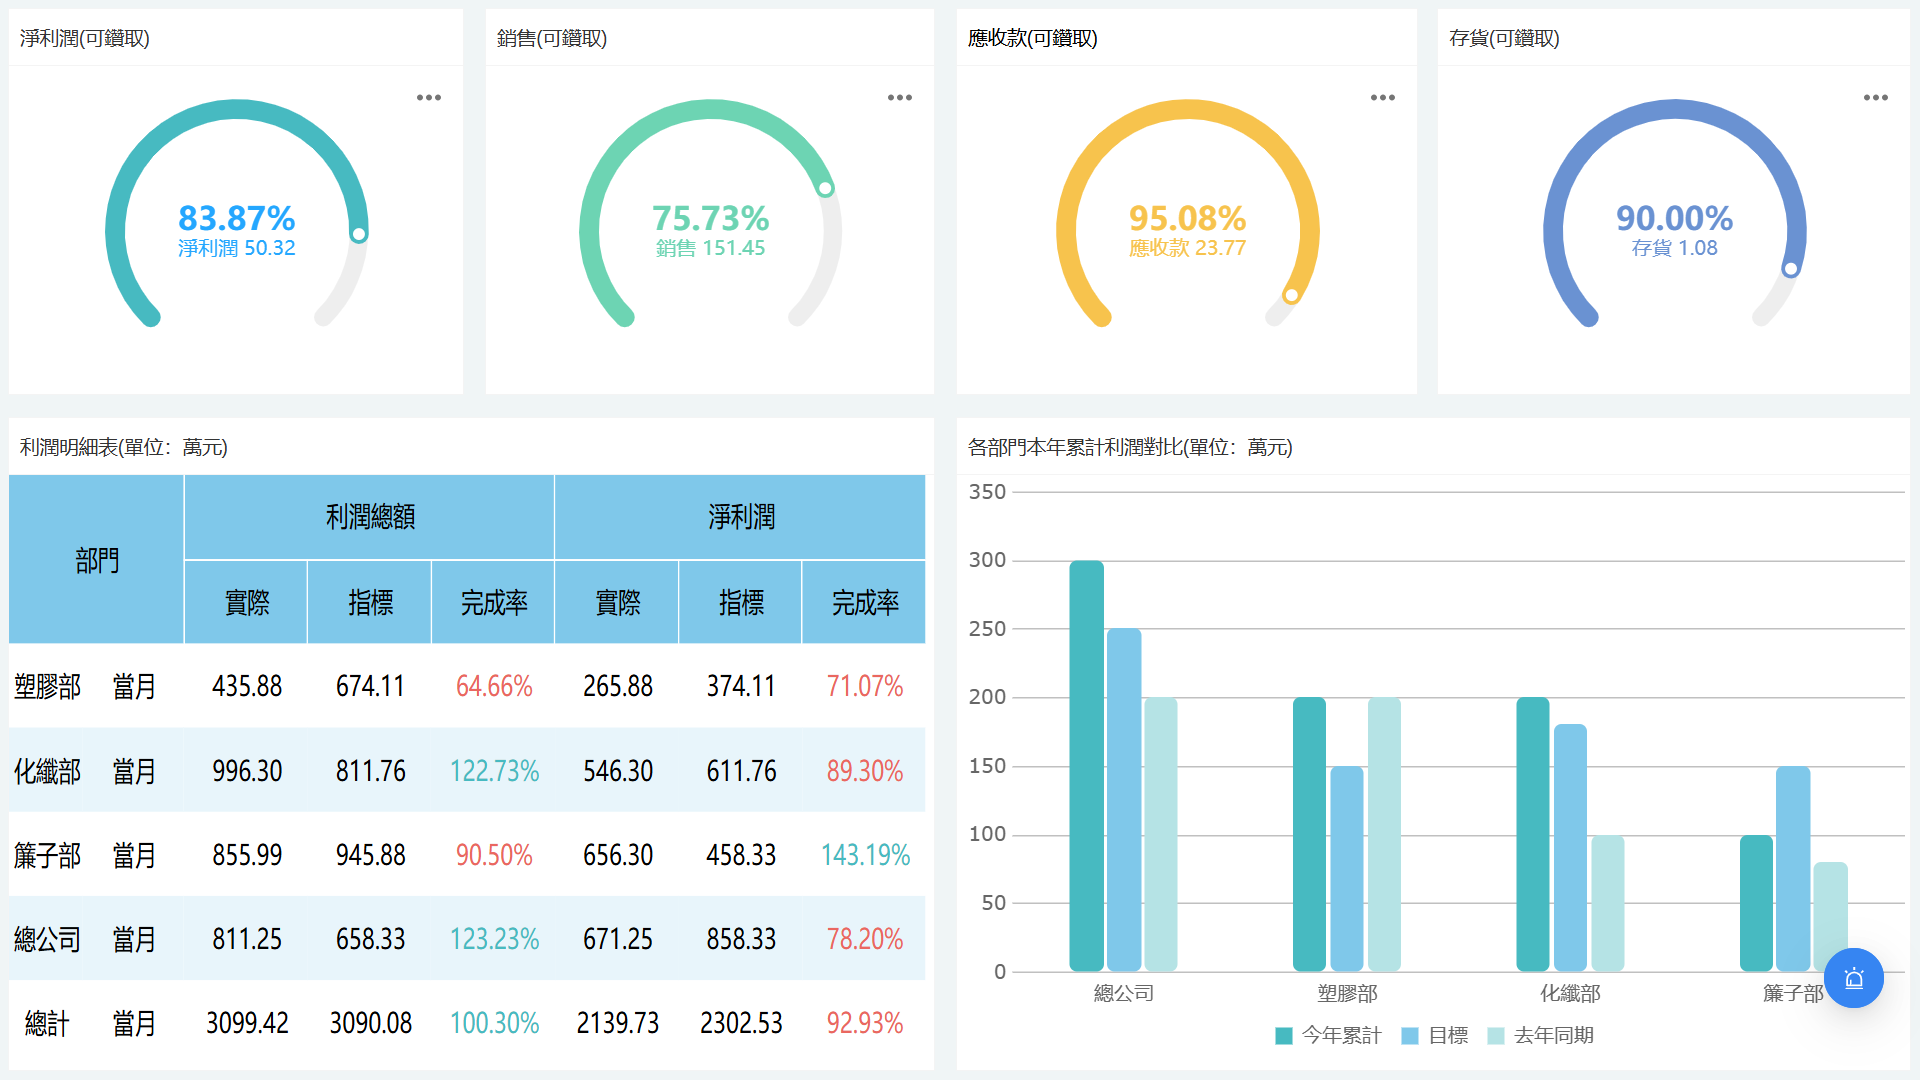Select the 總公司 row label
This screenshot has width=1920, height=1080.
47,939
